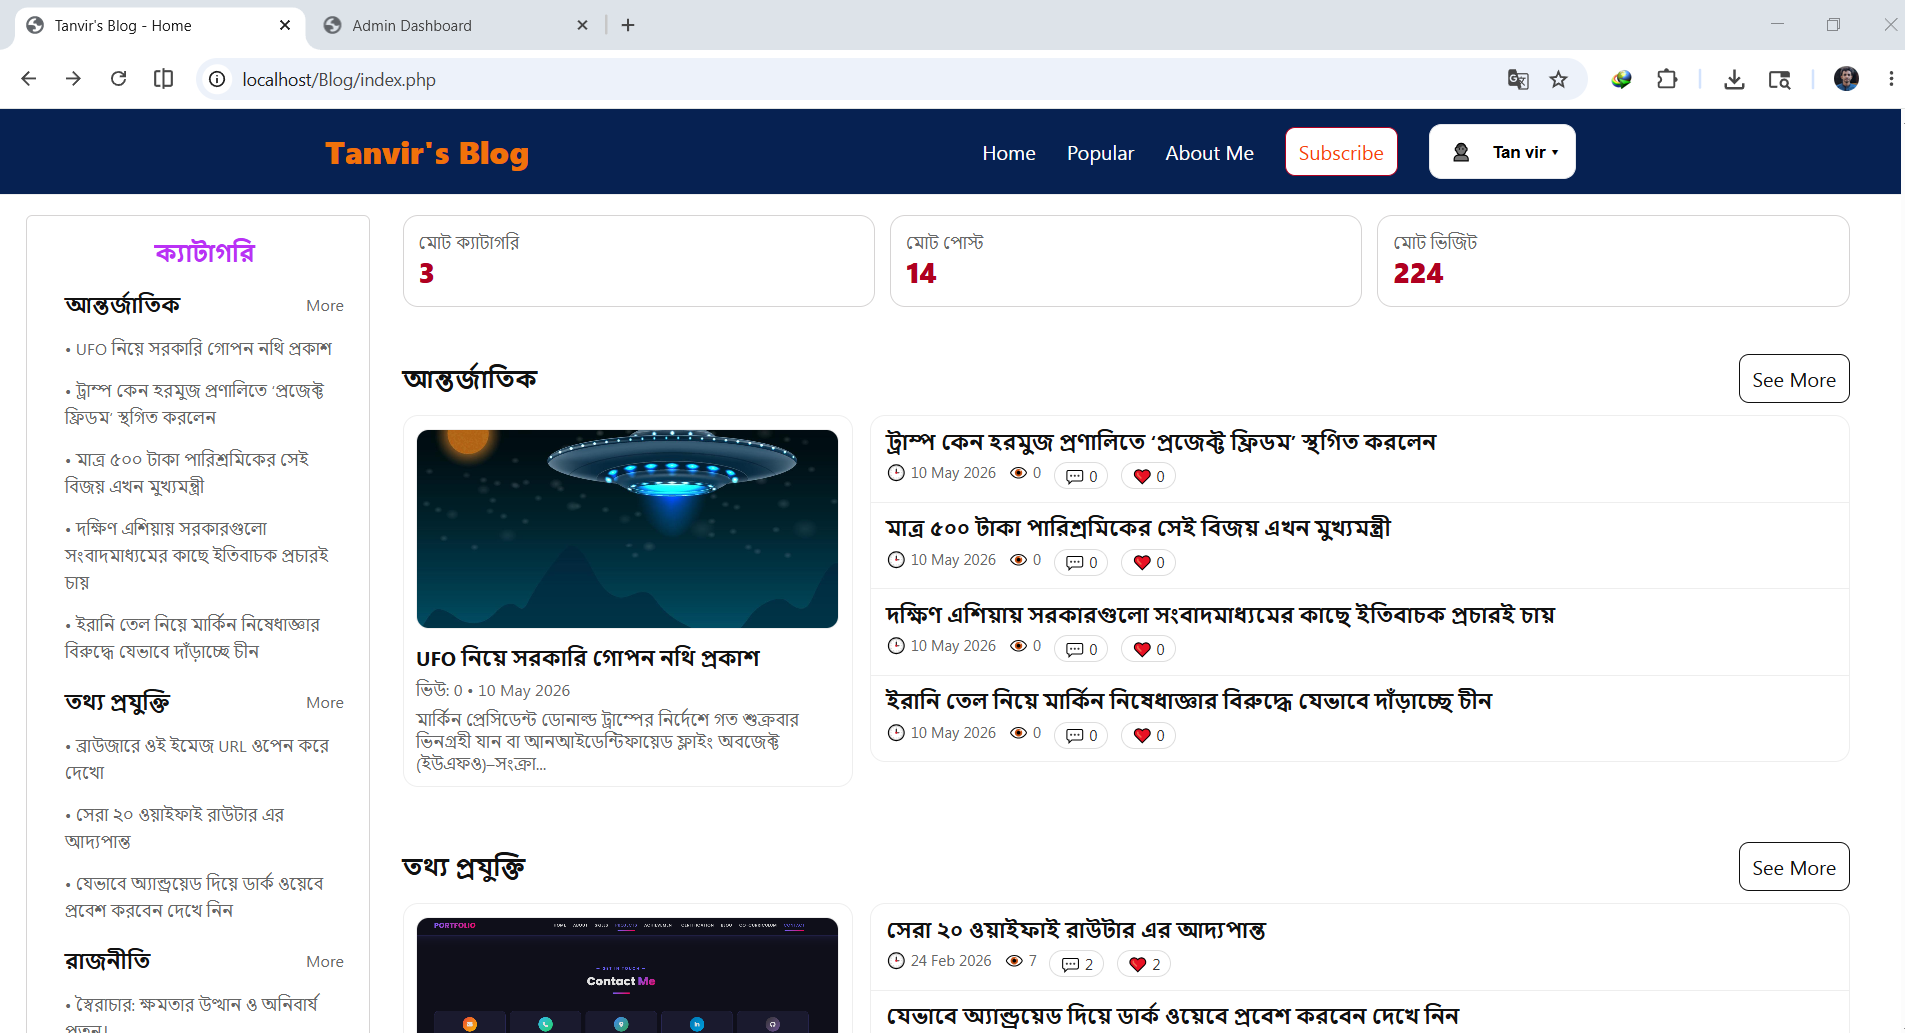Open the UFO featured post image

point(627,529)
